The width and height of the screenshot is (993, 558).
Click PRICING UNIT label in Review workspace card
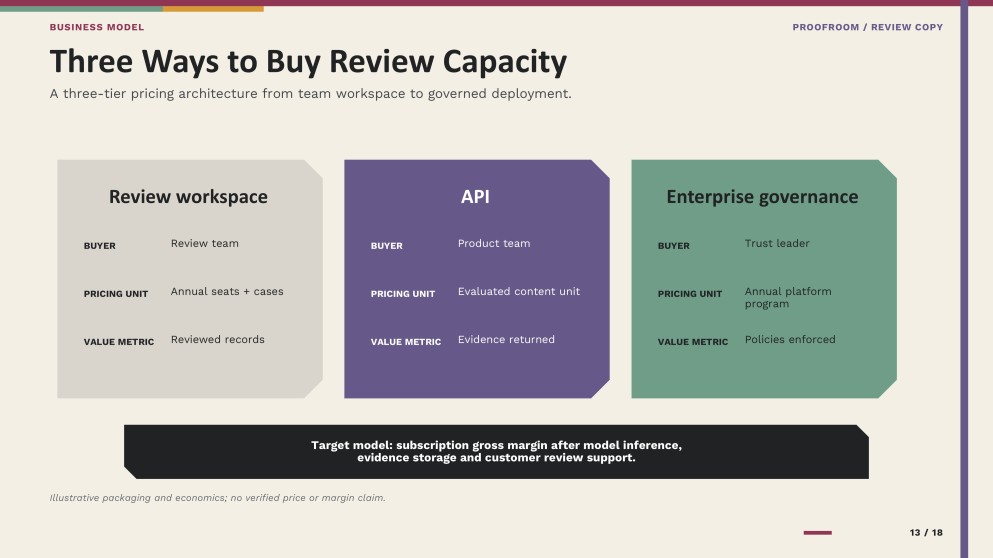[116, 294]
